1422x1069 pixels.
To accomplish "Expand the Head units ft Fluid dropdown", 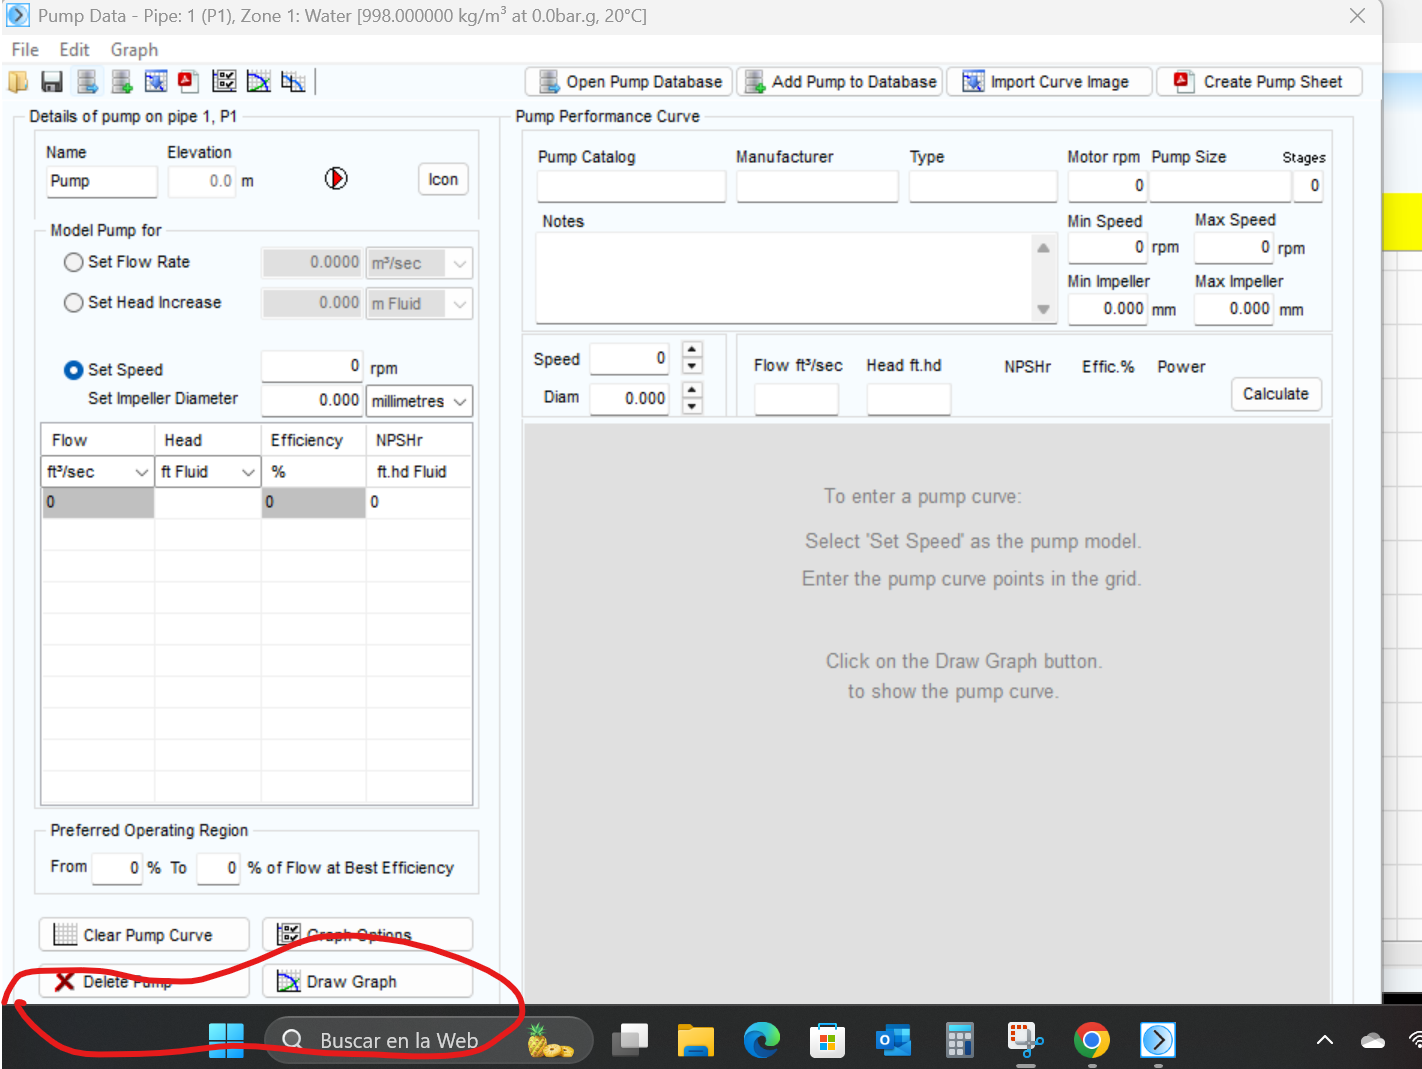I will 208,471.
